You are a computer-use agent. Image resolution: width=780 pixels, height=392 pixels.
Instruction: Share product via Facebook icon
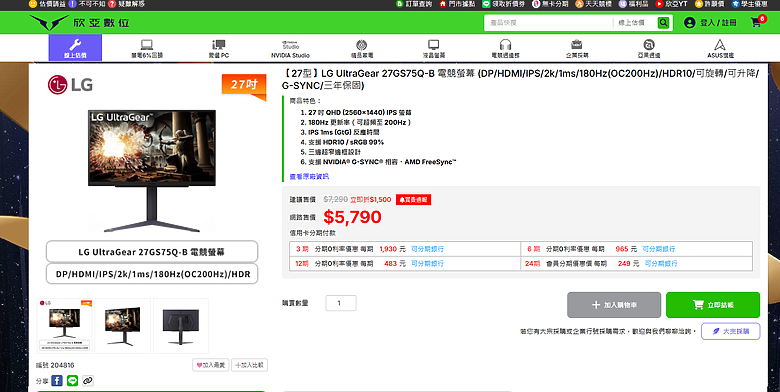pyautogui.click(x=57, y=381)
